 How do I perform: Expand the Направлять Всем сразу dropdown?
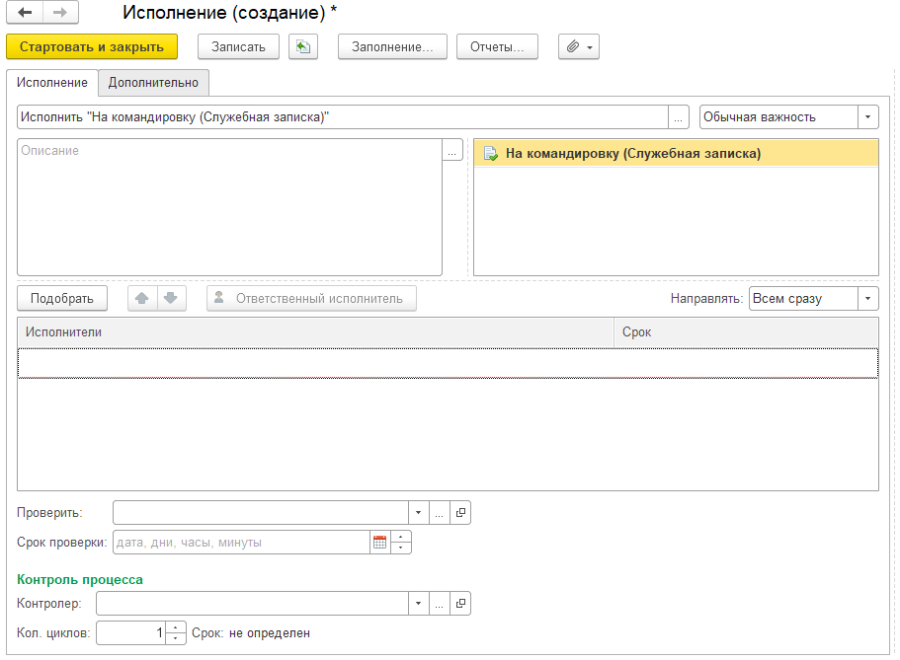867,299
